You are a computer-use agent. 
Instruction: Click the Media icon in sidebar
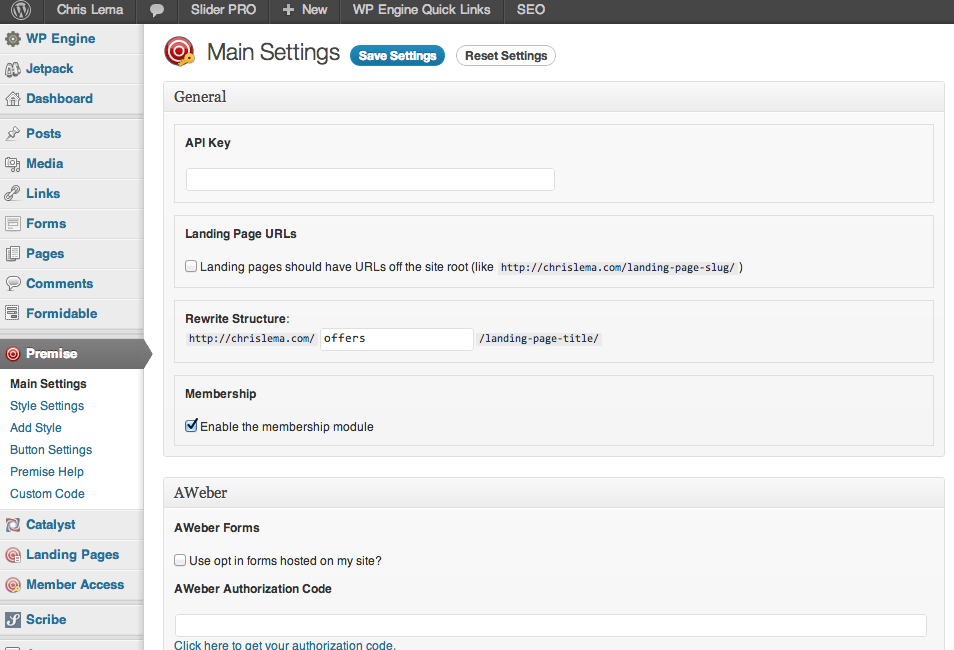click(x=13, y=164)
